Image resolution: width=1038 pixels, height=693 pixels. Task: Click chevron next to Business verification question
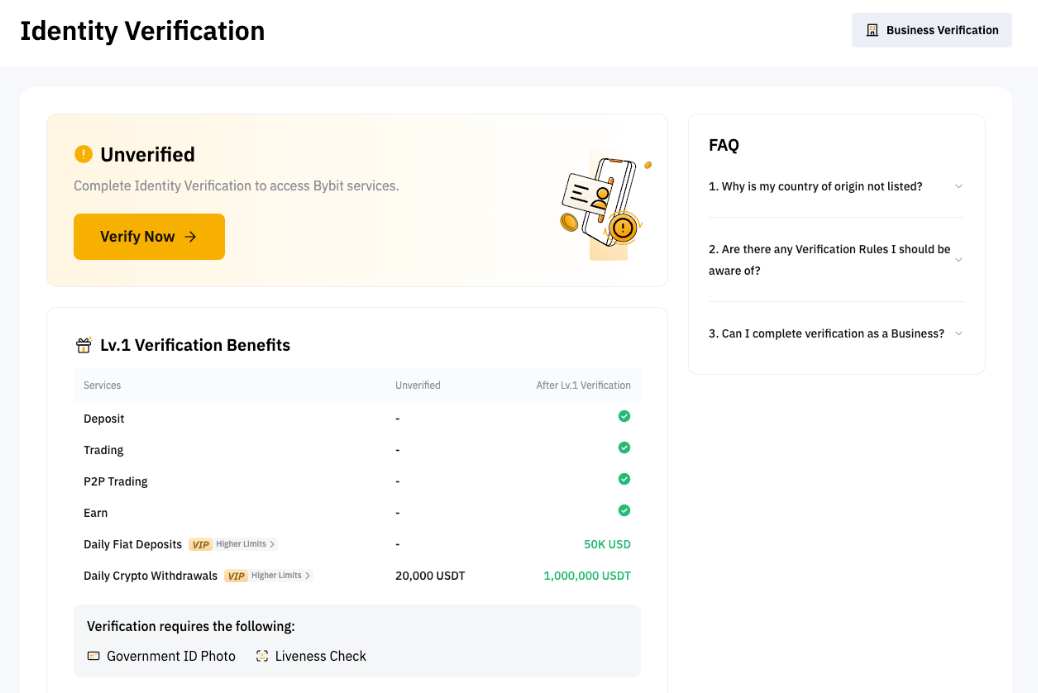959,334
